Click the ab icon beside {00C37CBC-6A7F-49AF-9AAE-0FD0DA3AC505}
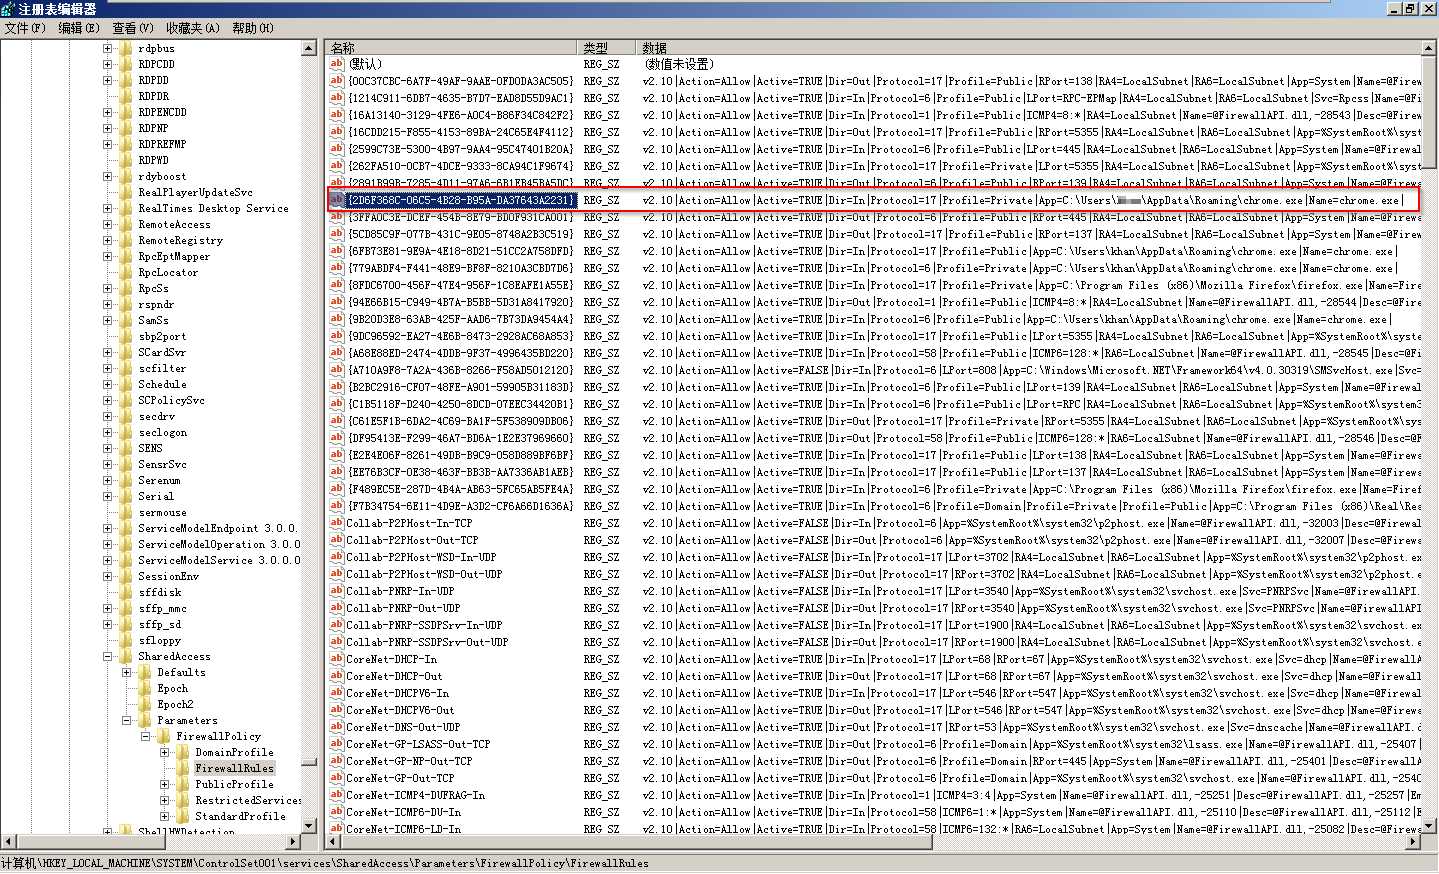The image size is (1439, 874). pos(337,81)
